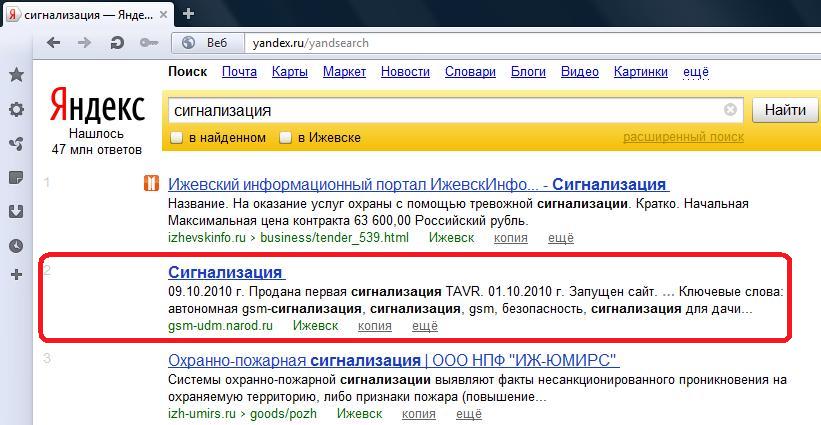Open the Notes panel in sidebar
Screen dimensions: 821x425
coord(17,178)
